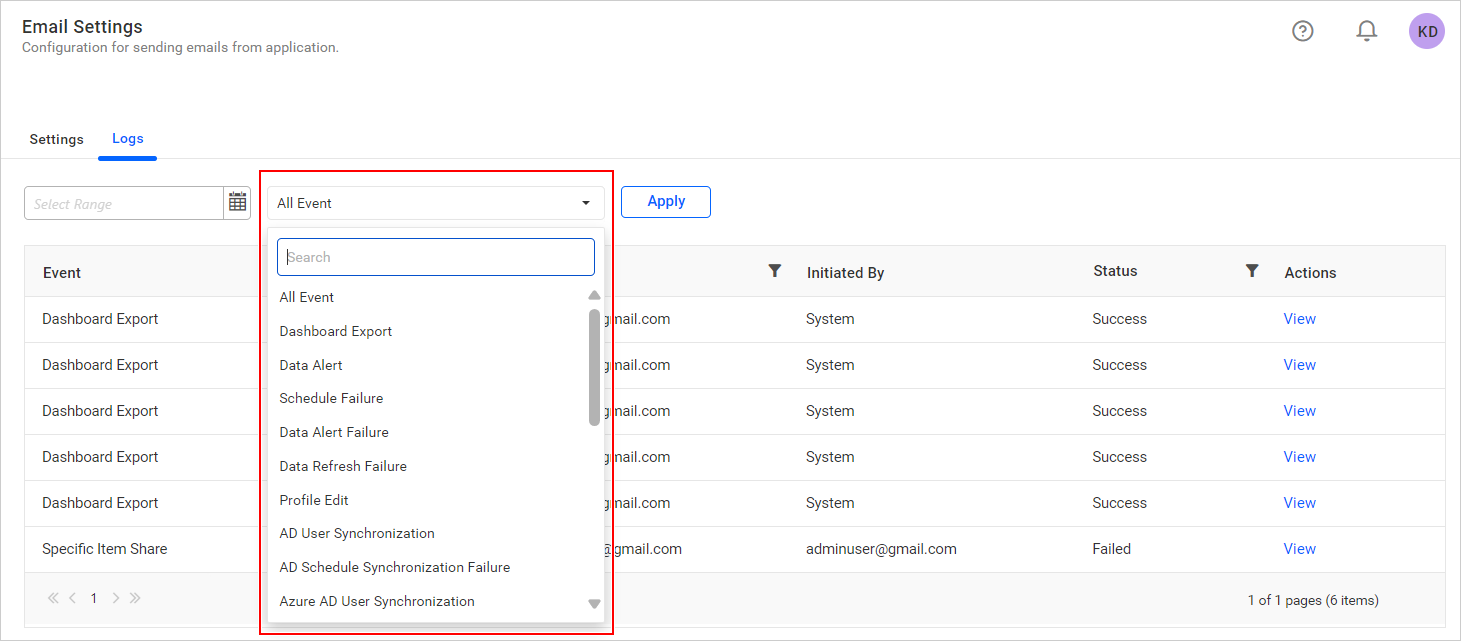Screen dimensions: 1461x641
Task: Select Dashboard Export from the event dropdown
Action: coord(335,330)
